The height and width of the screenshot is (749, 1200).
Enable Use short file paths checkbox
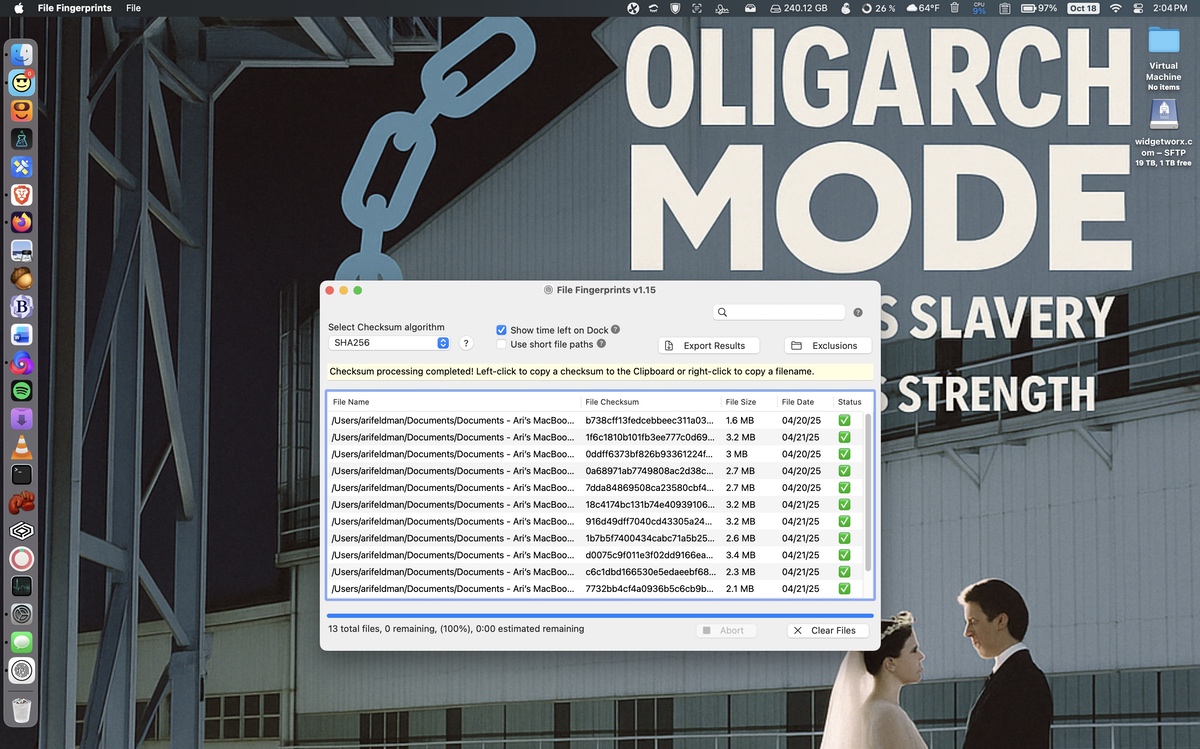coord(502,344)
